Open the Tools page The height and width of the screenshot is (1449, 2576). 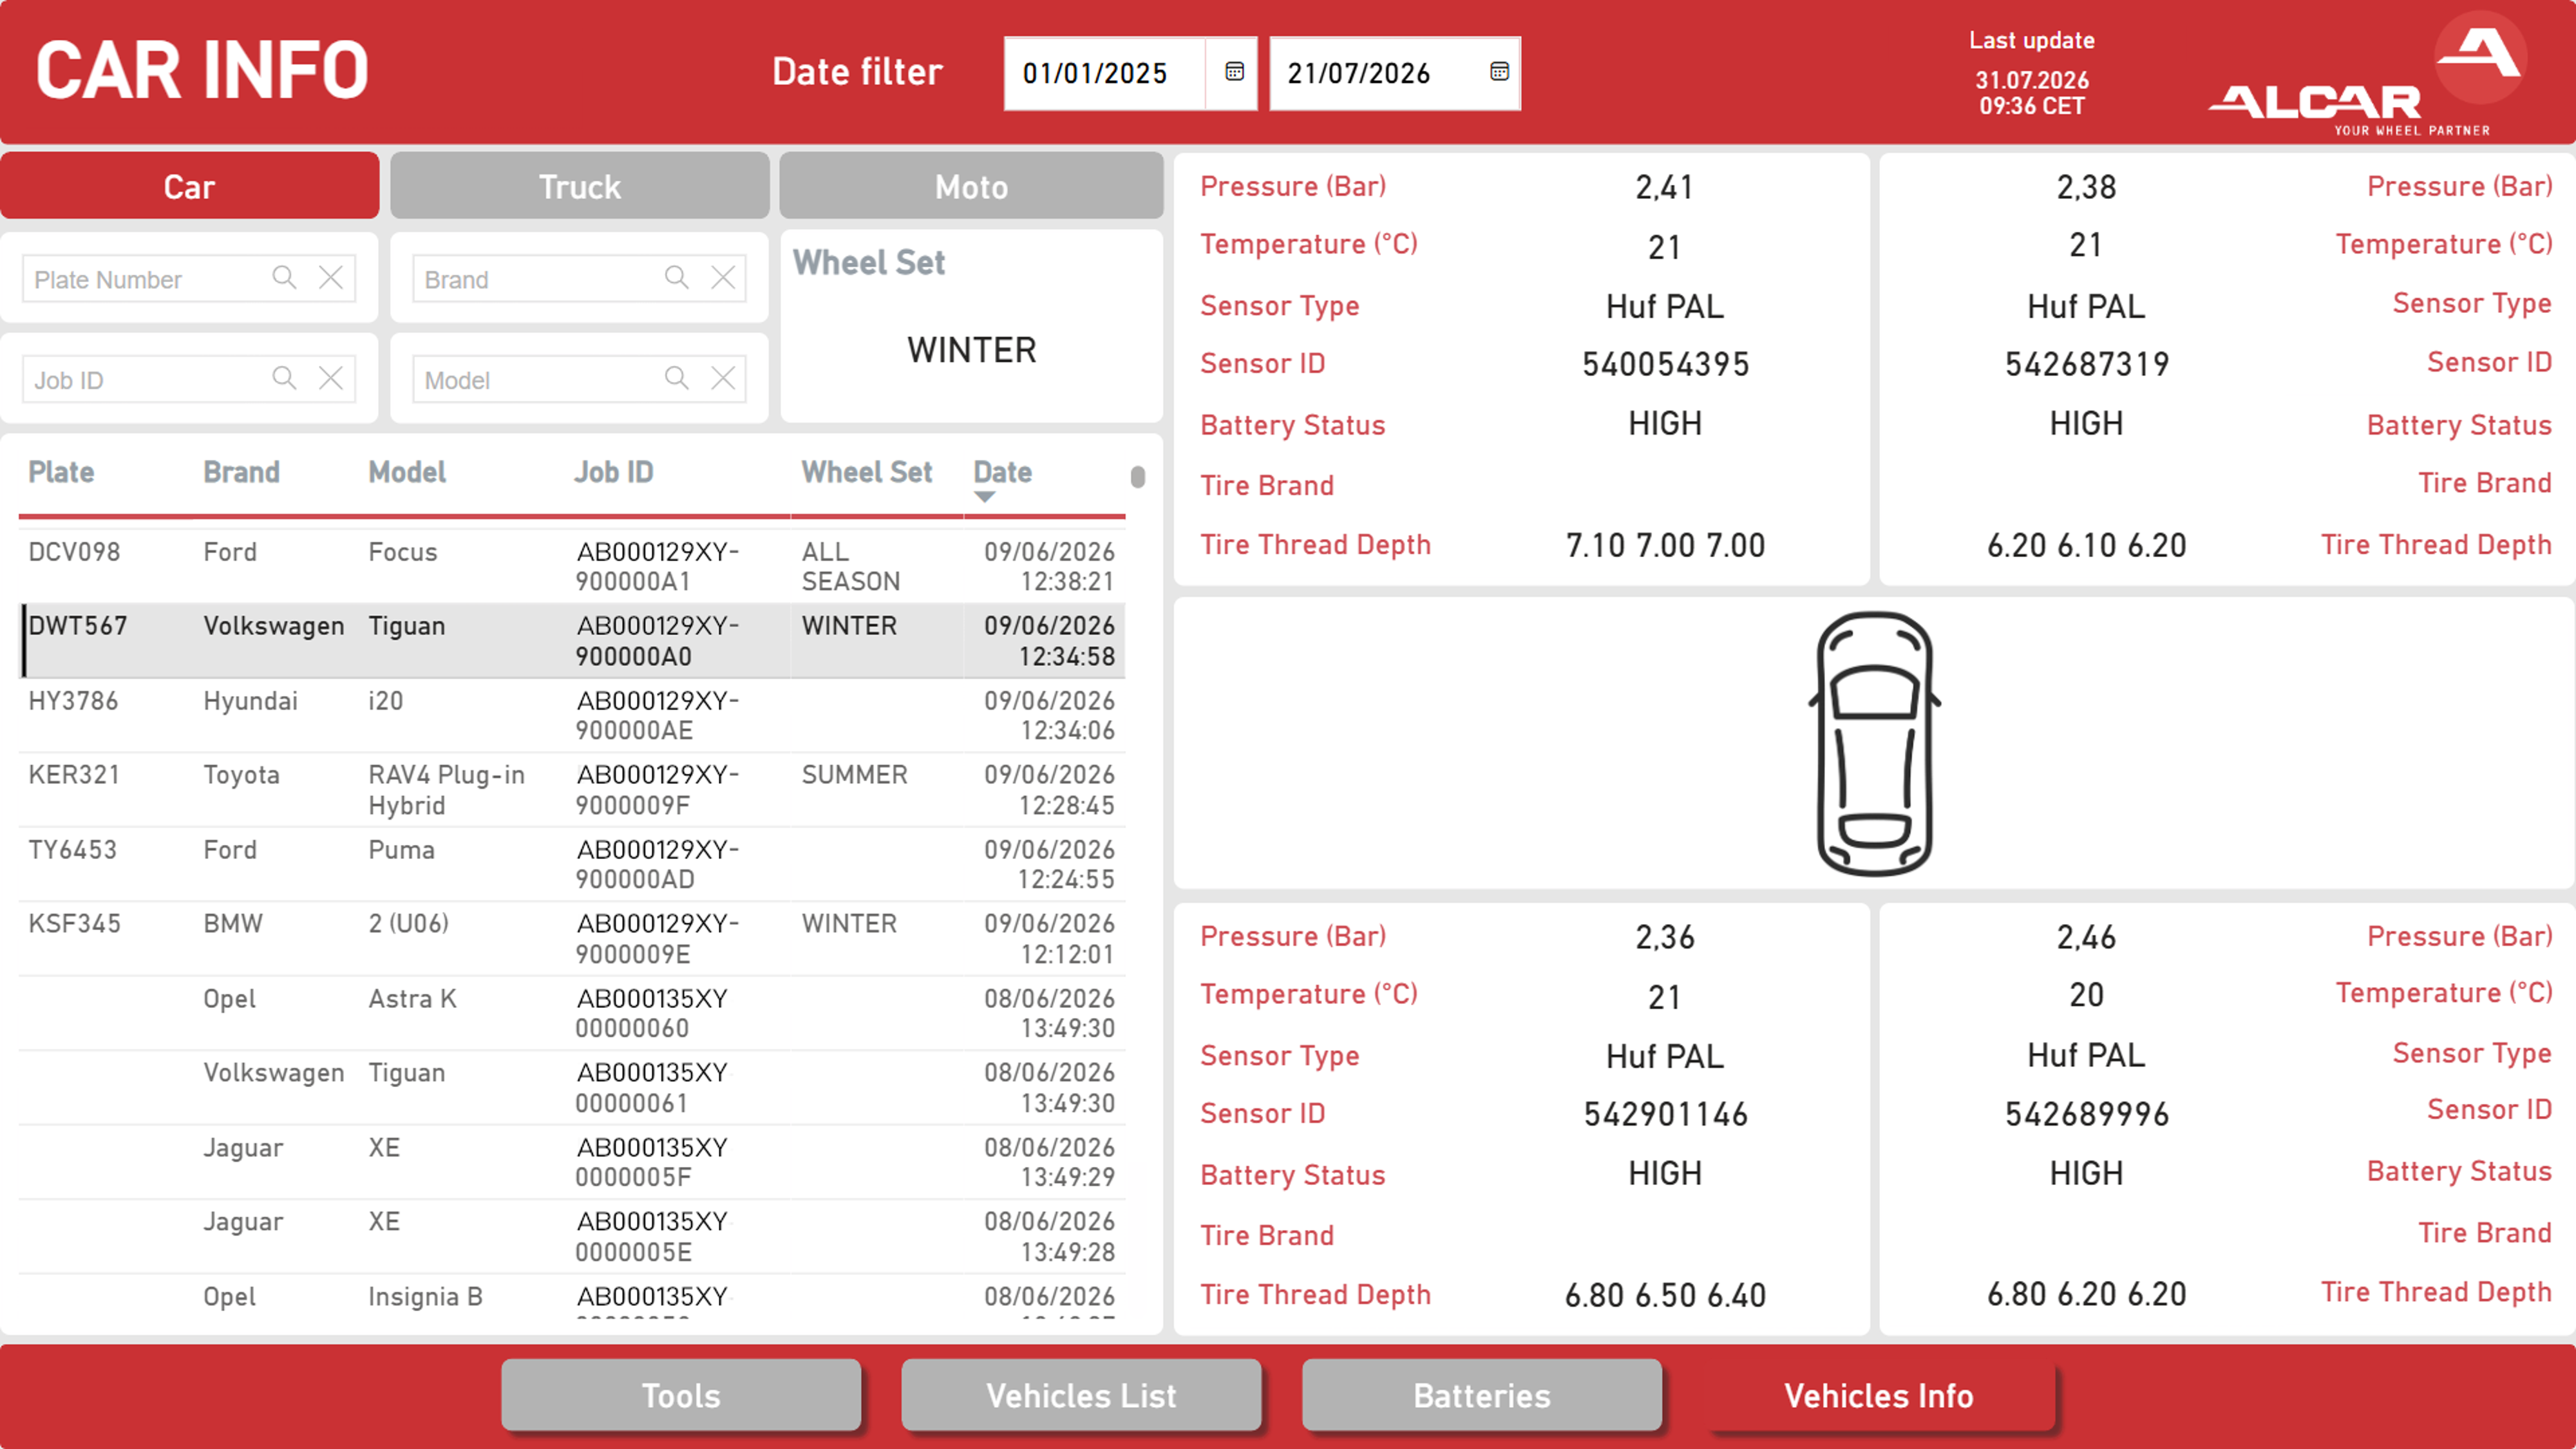pyautogui.click(x=681, y=1395)
